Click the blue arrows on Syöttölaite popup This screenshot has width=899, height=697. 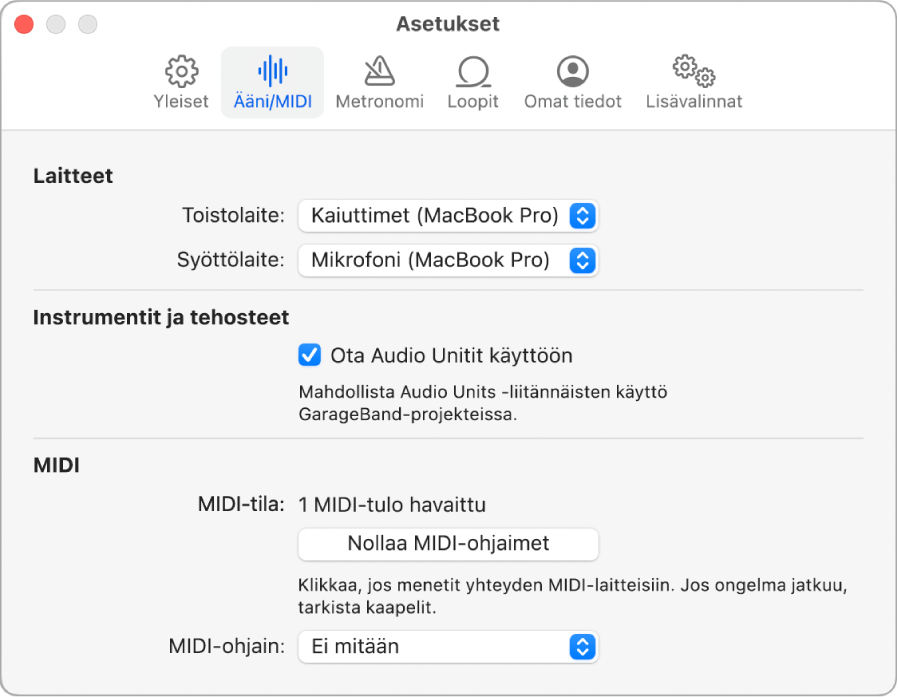(585, 261)
